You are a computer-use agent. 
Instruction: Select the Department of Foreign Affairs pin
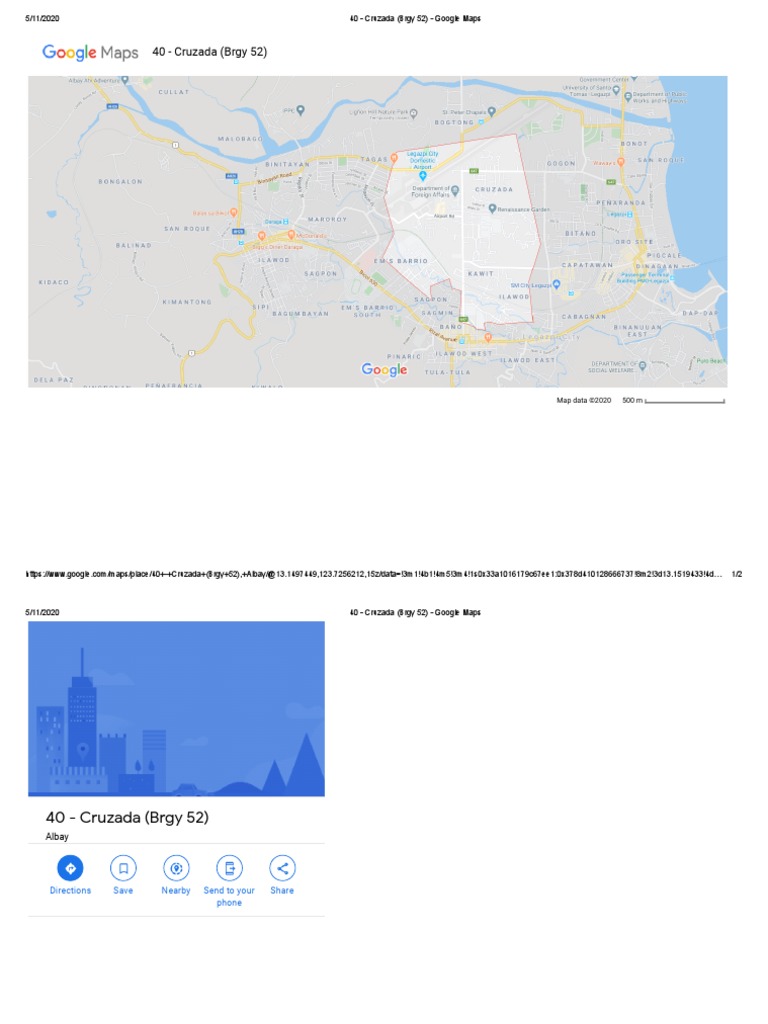click(455, 191)
